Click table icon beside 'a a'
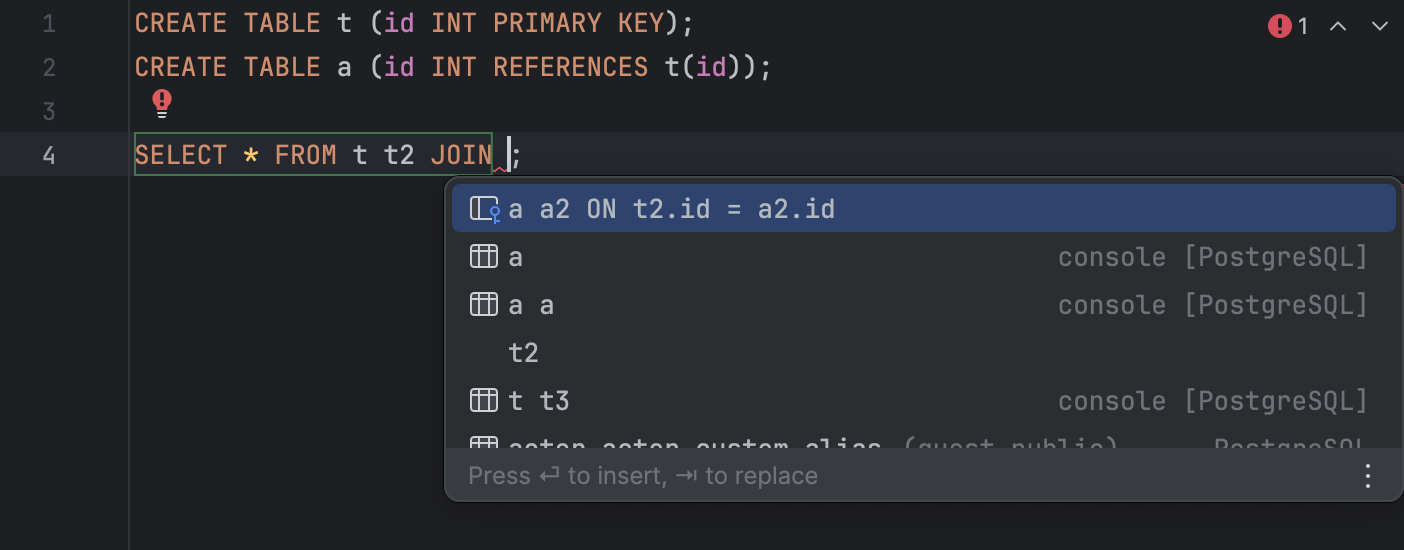The image size is (1404, 550). pos(484,305)
